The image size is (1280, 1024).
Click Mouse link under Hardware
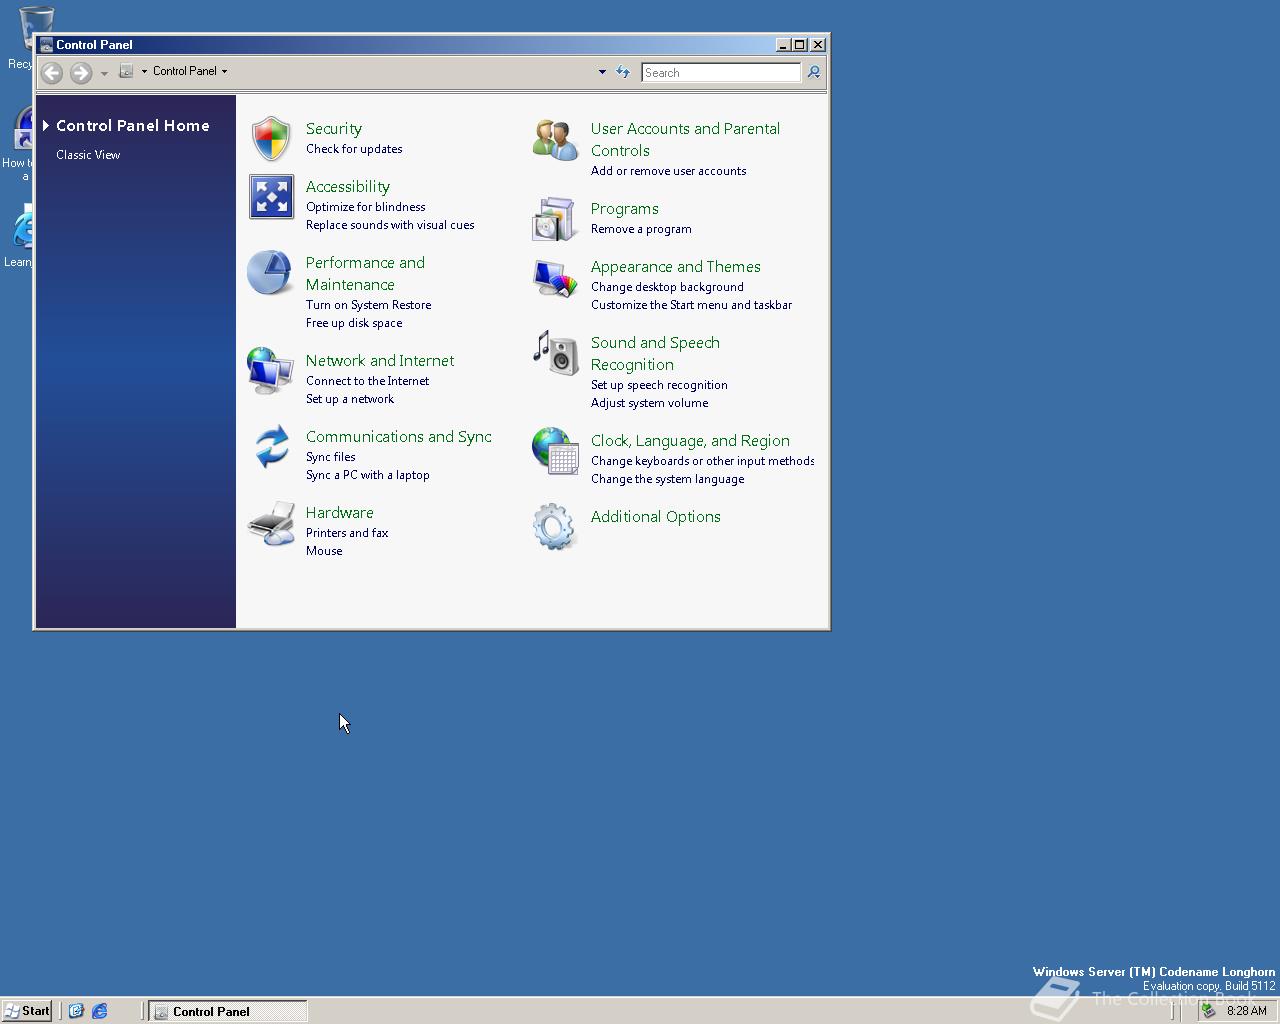[x=324, y=551]
